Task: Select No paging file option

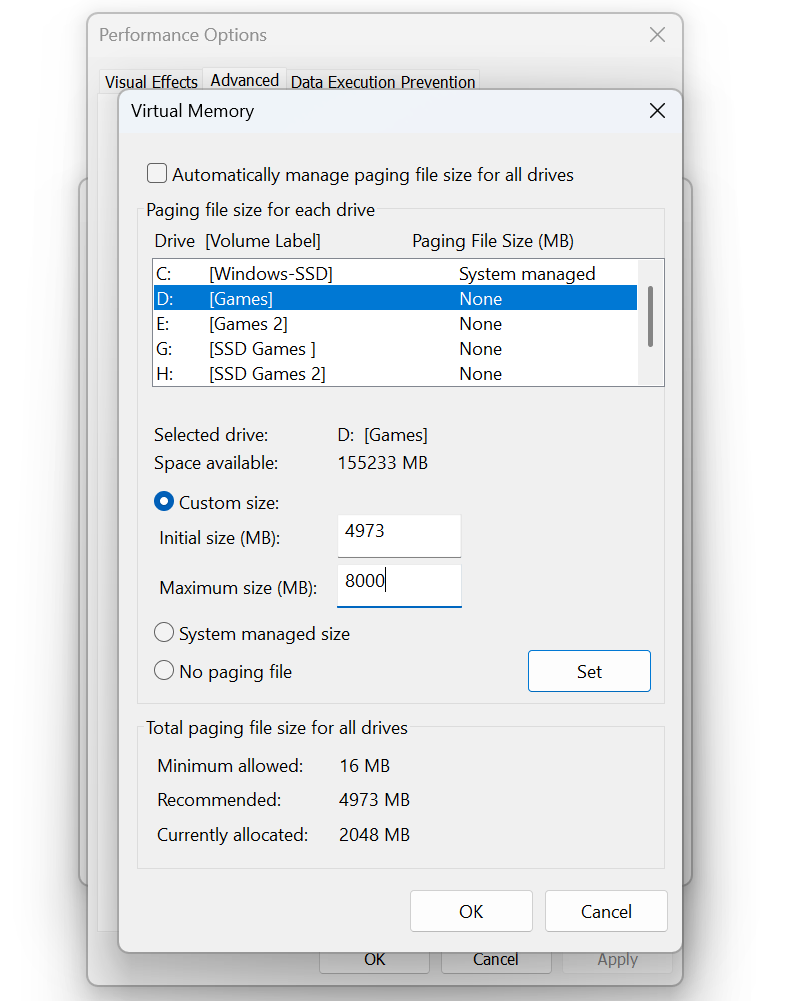Action: 164,671
